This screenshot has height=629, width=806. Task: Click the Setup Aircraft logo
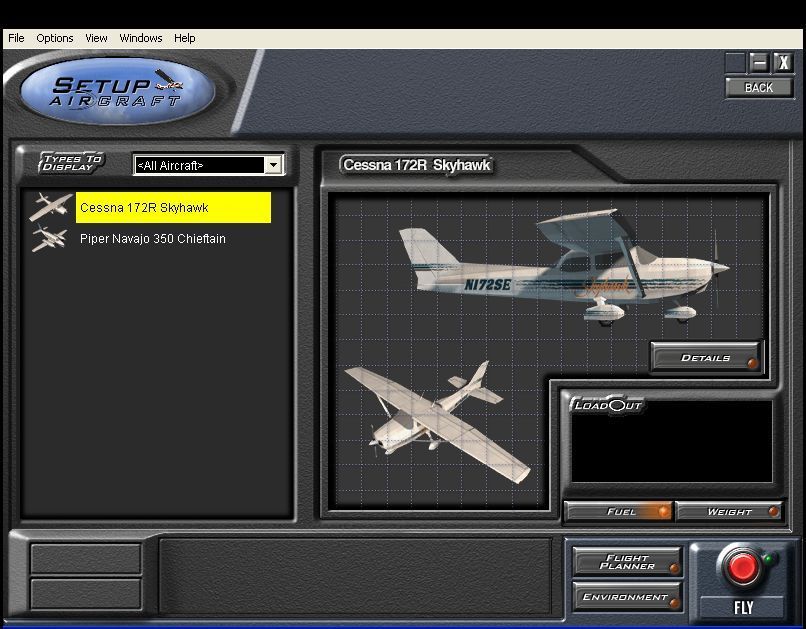pos(117,90)
